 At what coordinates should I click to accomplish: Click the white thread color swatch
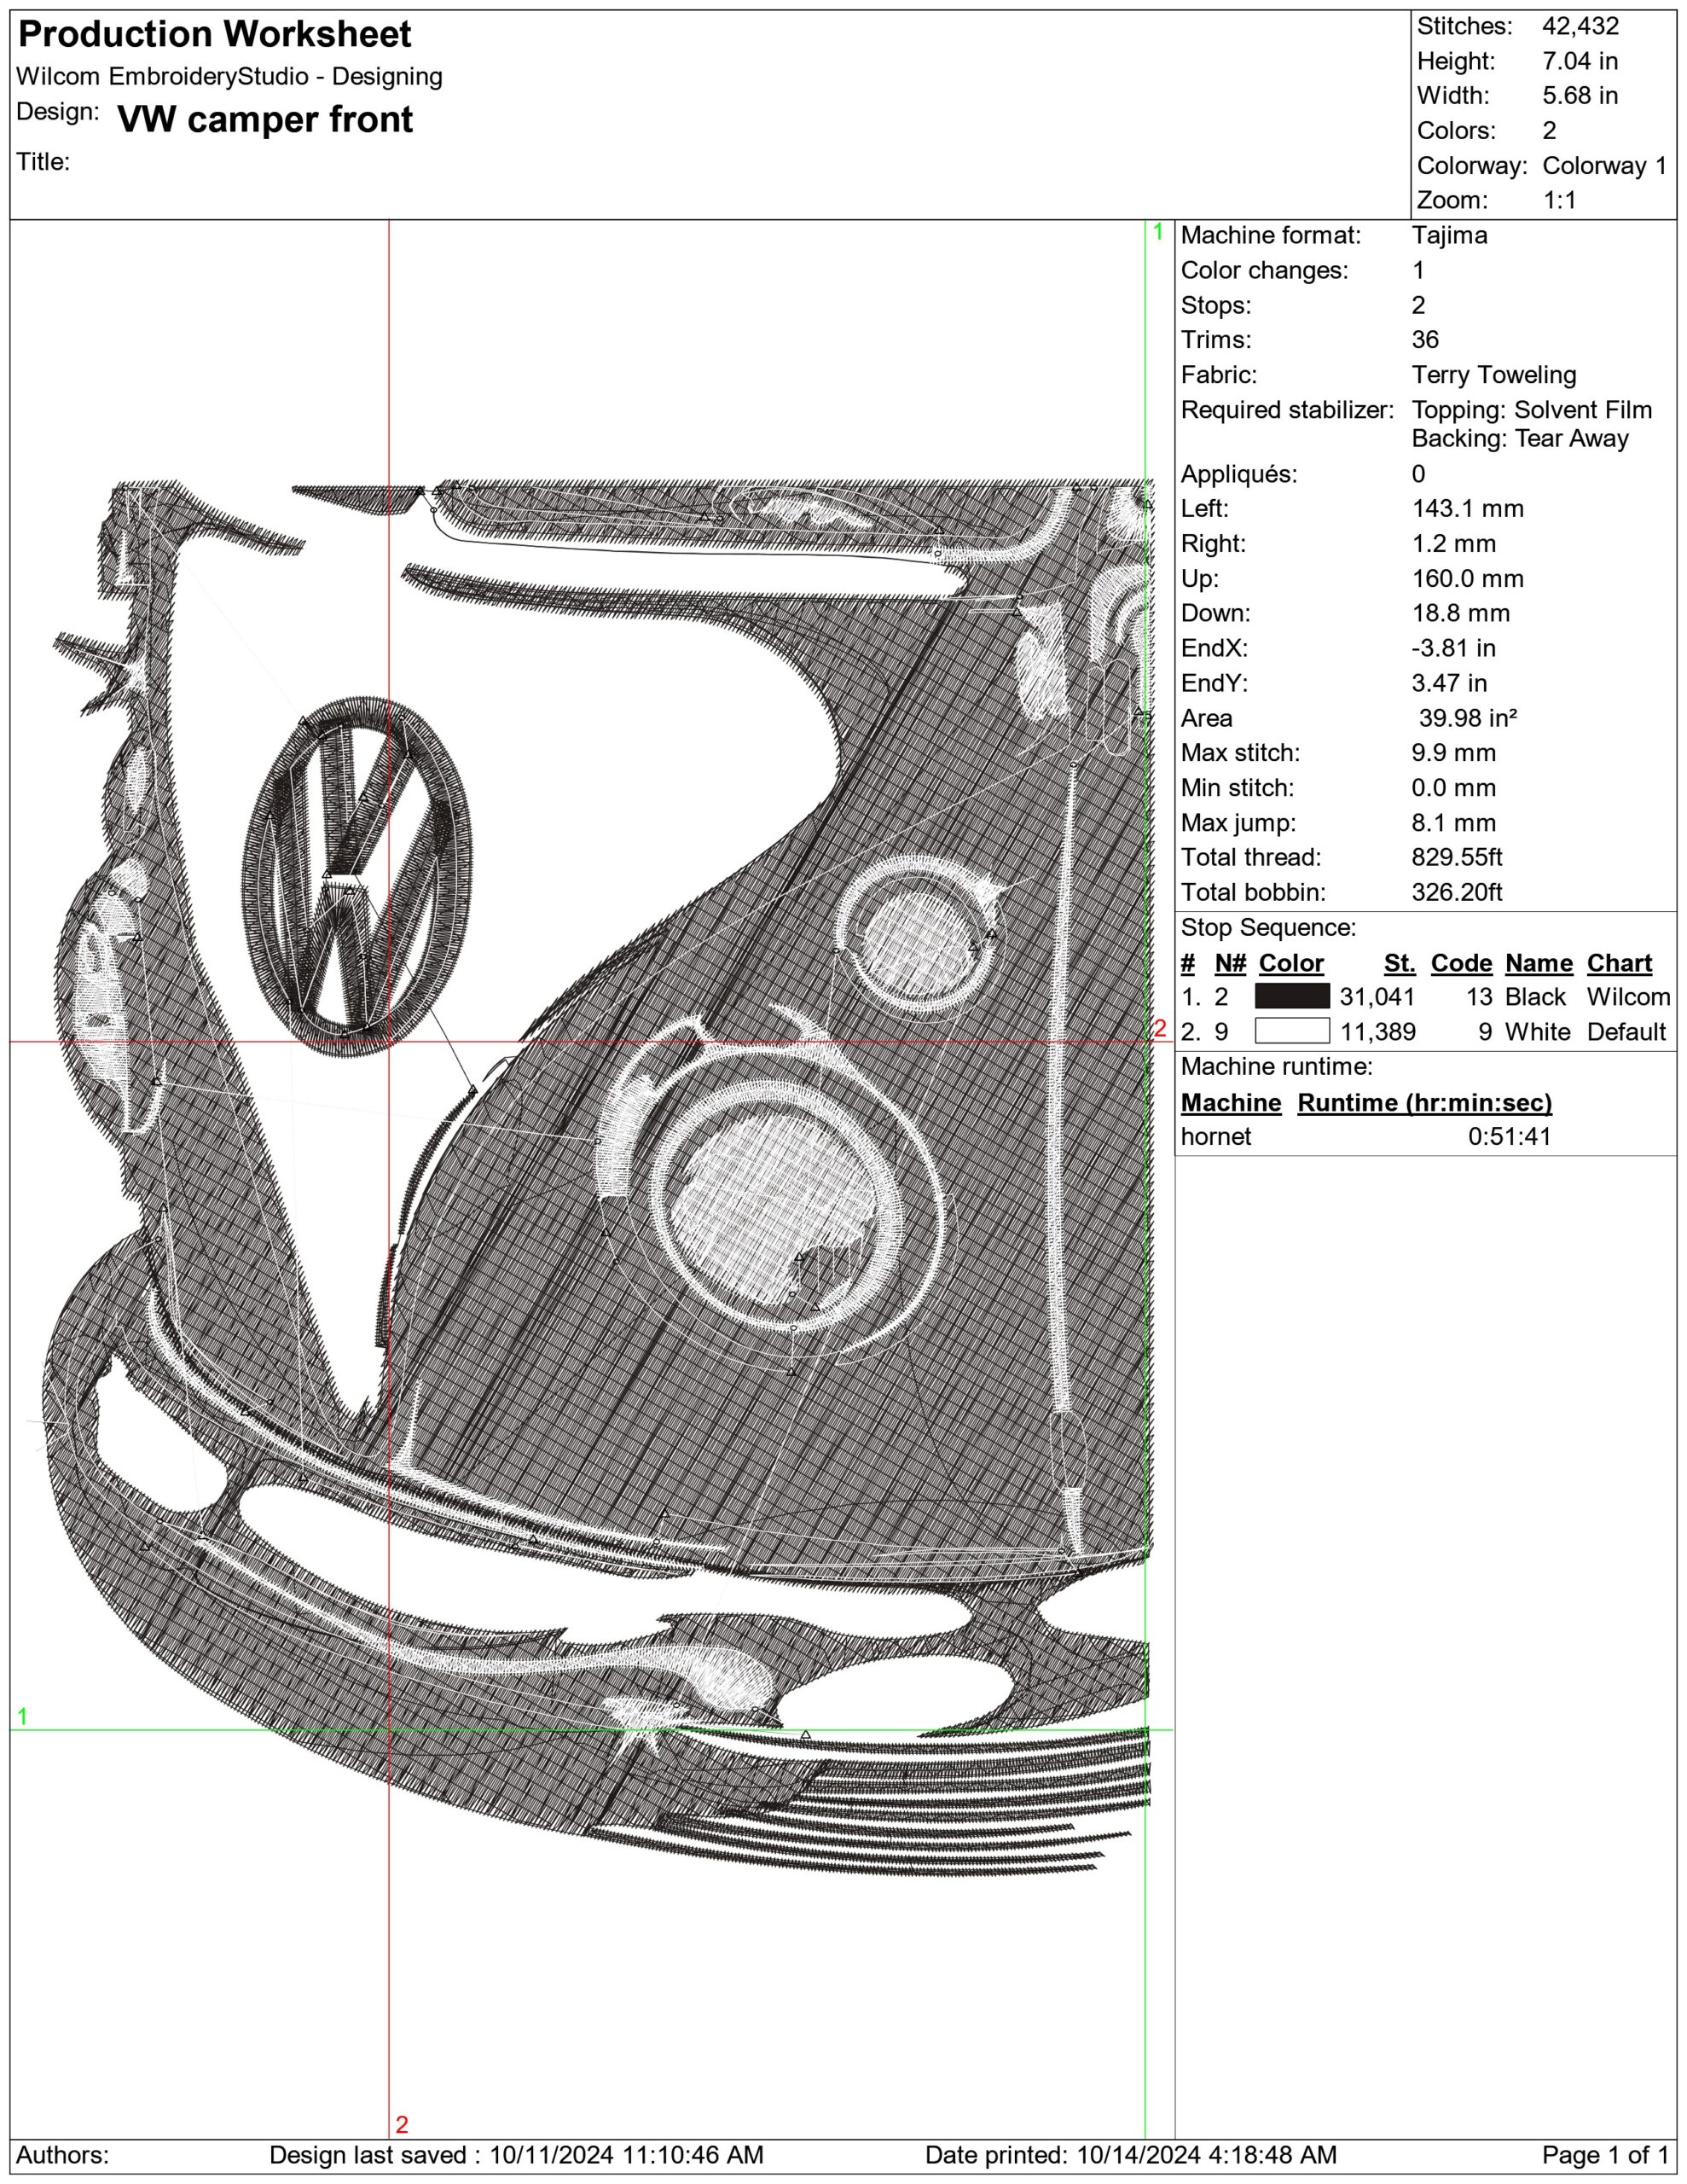click(x=1292, y=1031)
